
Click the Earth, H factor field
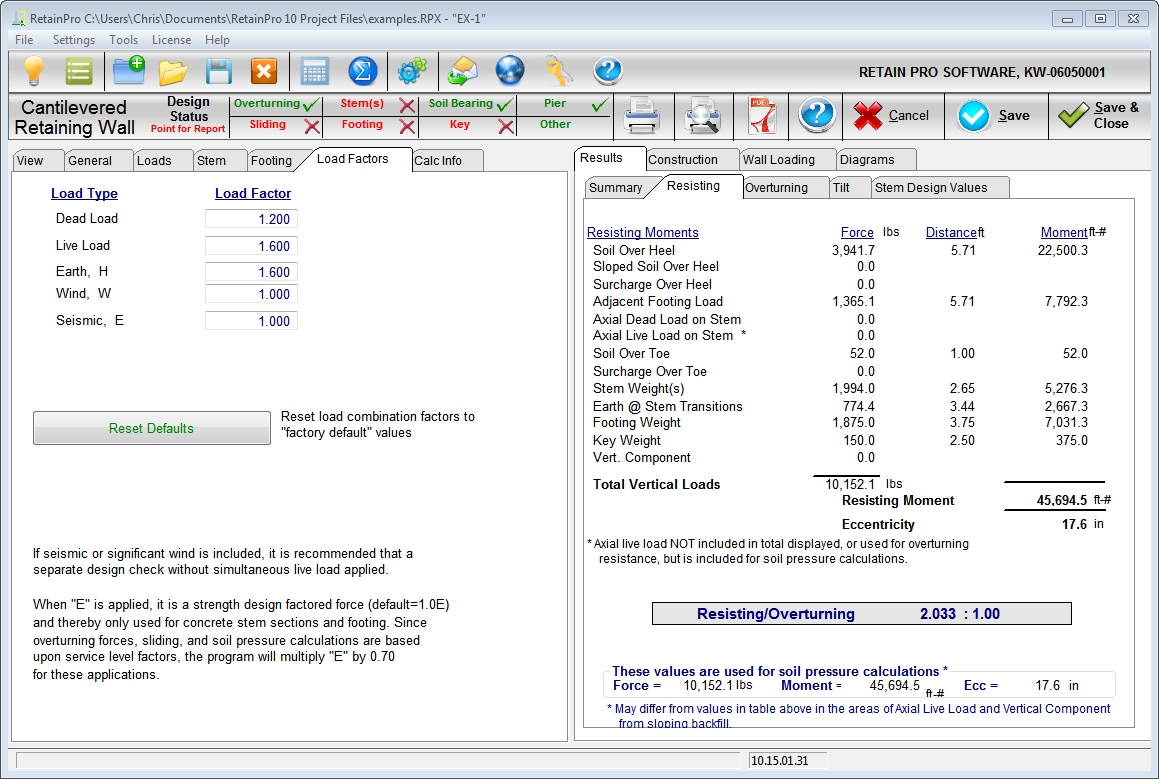click(251, 272)
